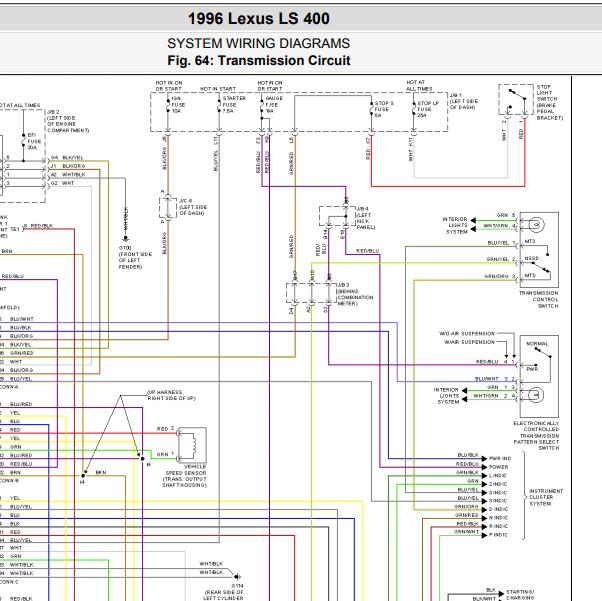Select the I/P HARNESS location note
Image resolution: width=602 pixels, height=601 pixels.
click(x=171, y=395)
